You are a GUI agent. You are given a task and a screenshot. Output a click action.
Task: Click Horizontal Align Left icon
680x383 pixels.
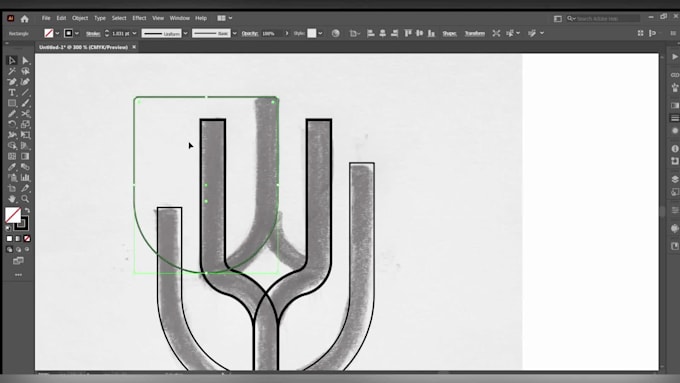(x=371, y=33)
